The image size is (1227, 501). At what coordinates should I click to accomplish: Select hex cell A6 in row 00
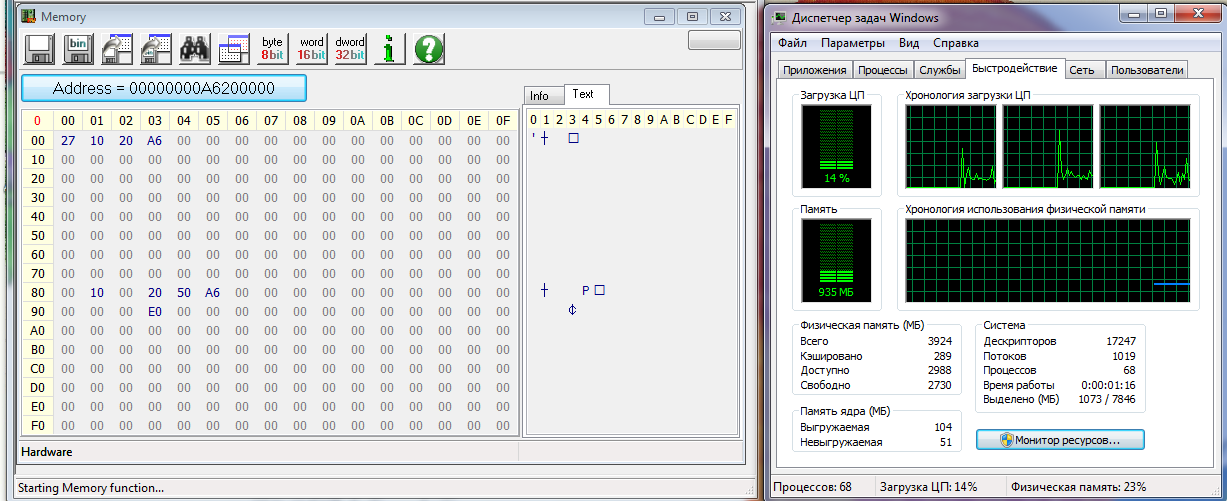[x=154, y=140]
